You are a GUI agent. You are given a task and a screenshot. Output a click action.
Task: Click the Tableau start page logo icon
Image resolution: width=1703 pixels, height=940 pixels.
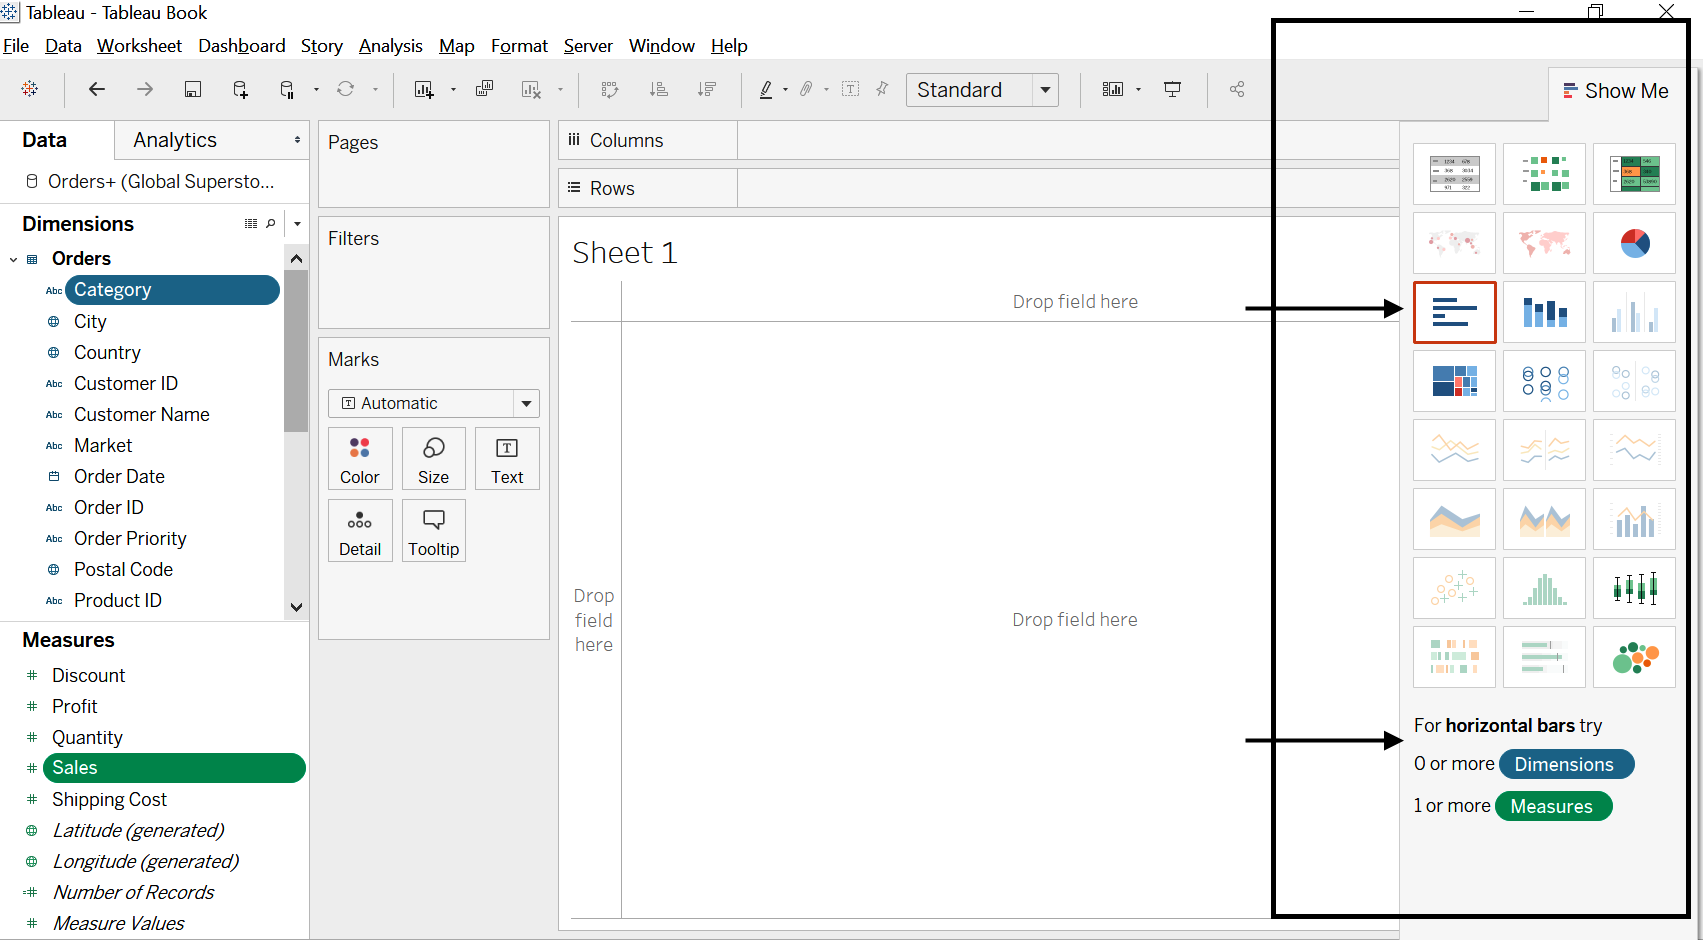(x=30, y=89)
